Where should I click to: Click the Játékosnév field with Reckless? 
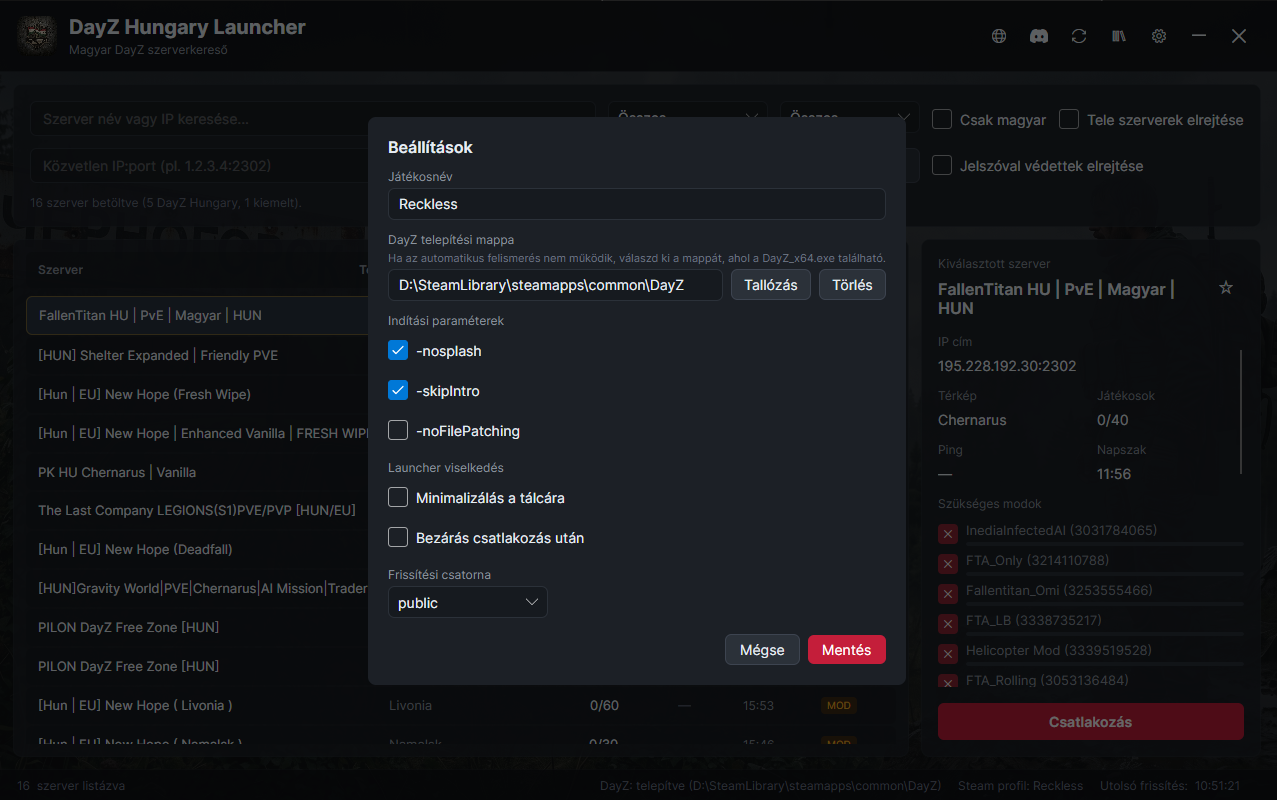point(636,204)
